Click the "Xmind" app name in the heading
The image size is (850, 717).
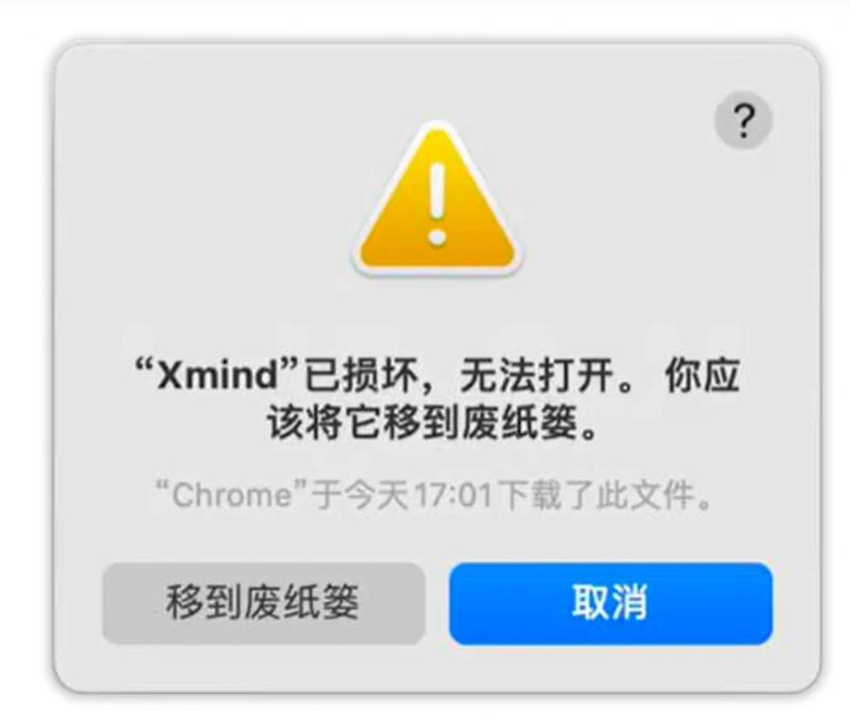pos(217,375)
